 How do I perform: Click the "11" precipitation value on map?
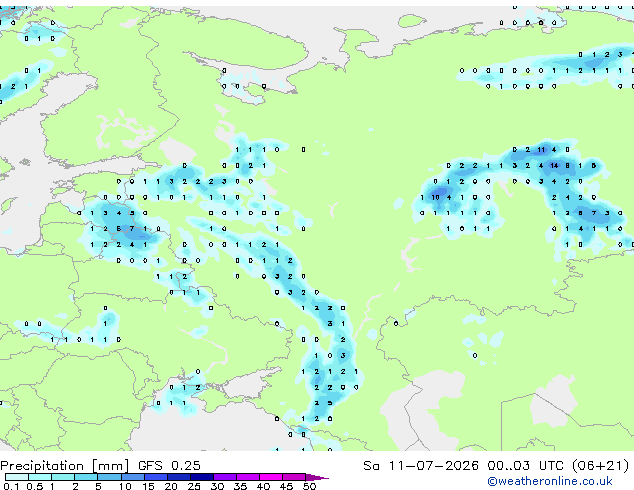[x=541, y=150]
